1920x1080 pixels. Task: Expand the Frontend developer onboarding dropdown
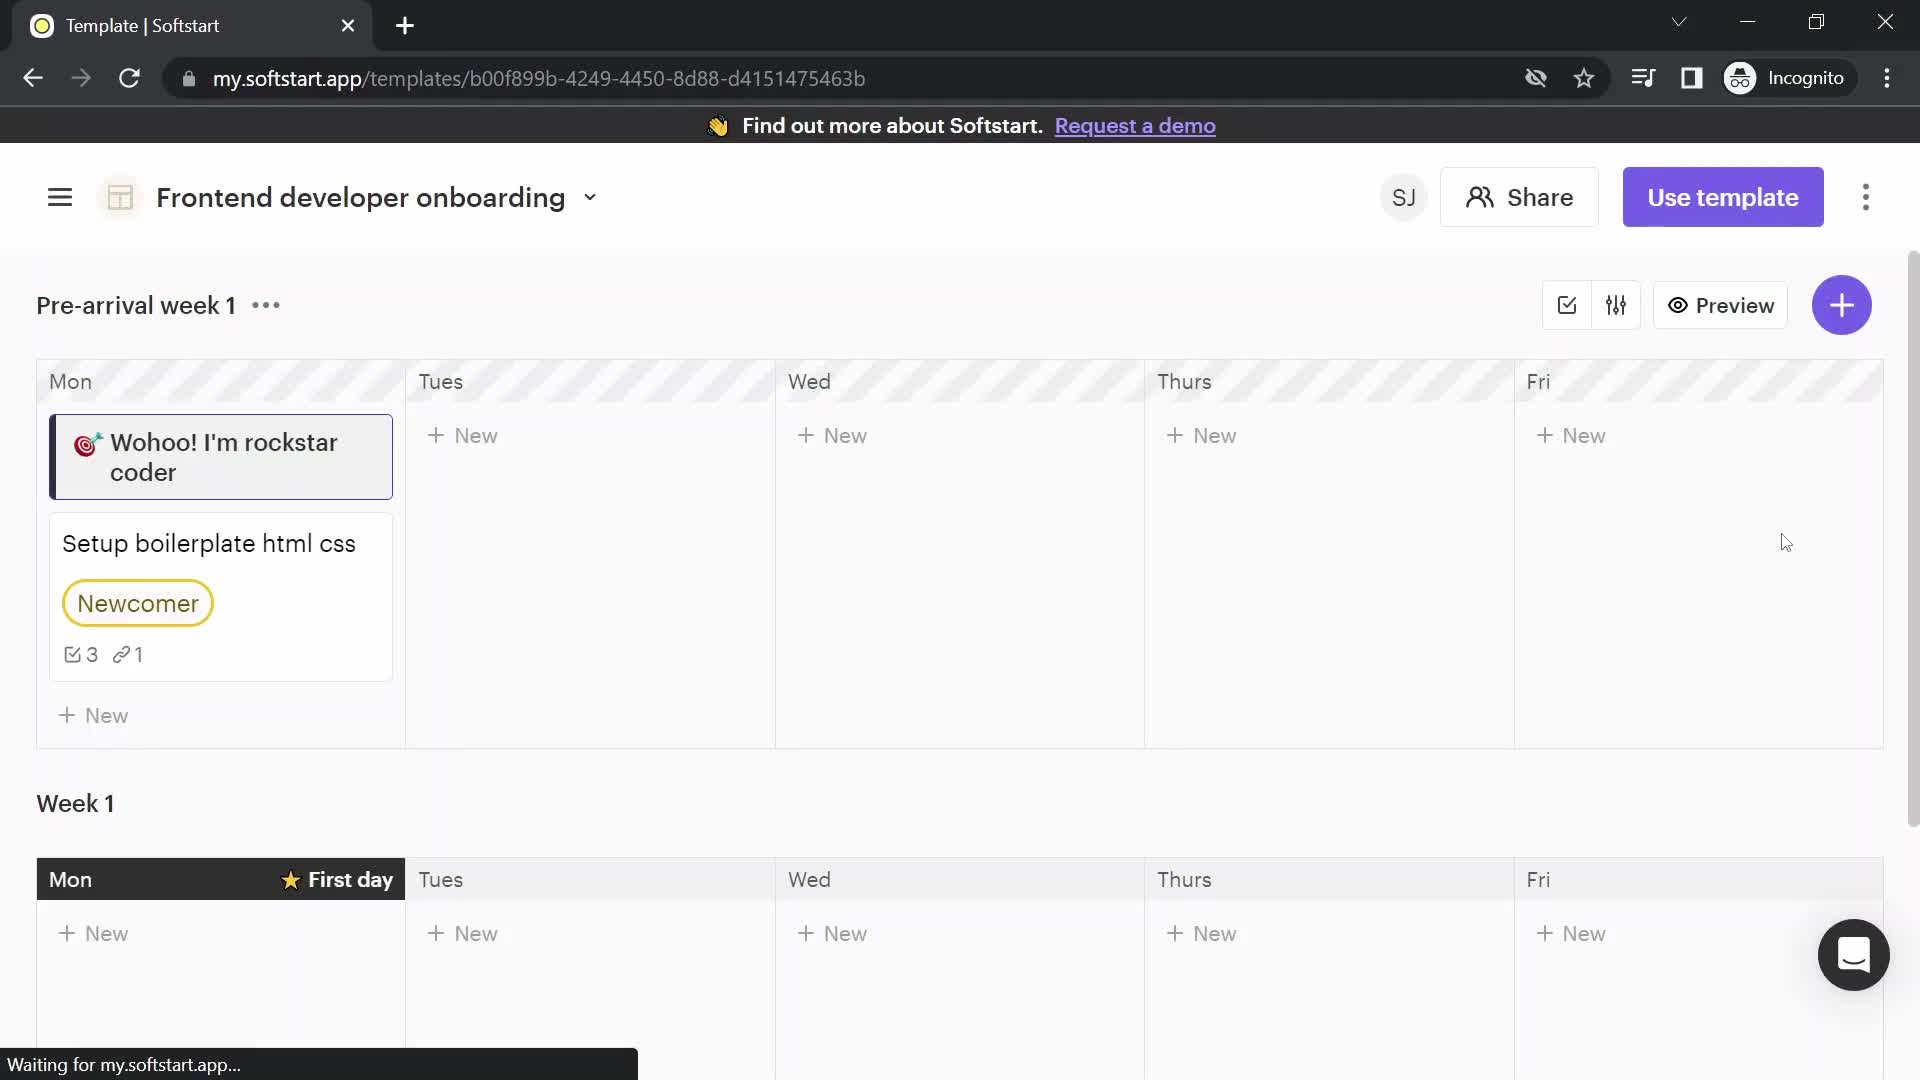click(x=588, y=198)
